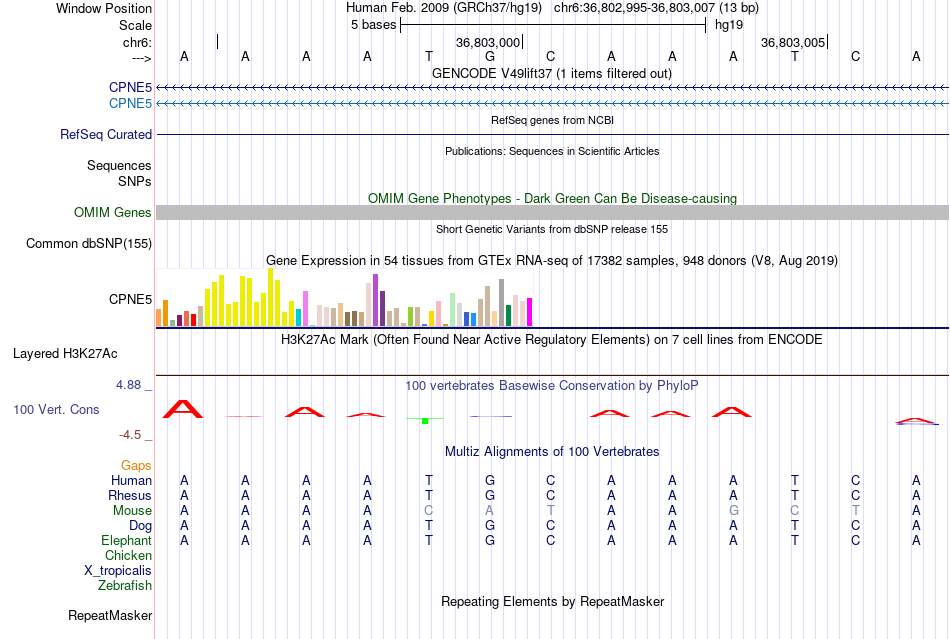This screenshot has height=639, width=950.
Task: Click the Gaps label in Multiz track
Action: coord(136,465)
